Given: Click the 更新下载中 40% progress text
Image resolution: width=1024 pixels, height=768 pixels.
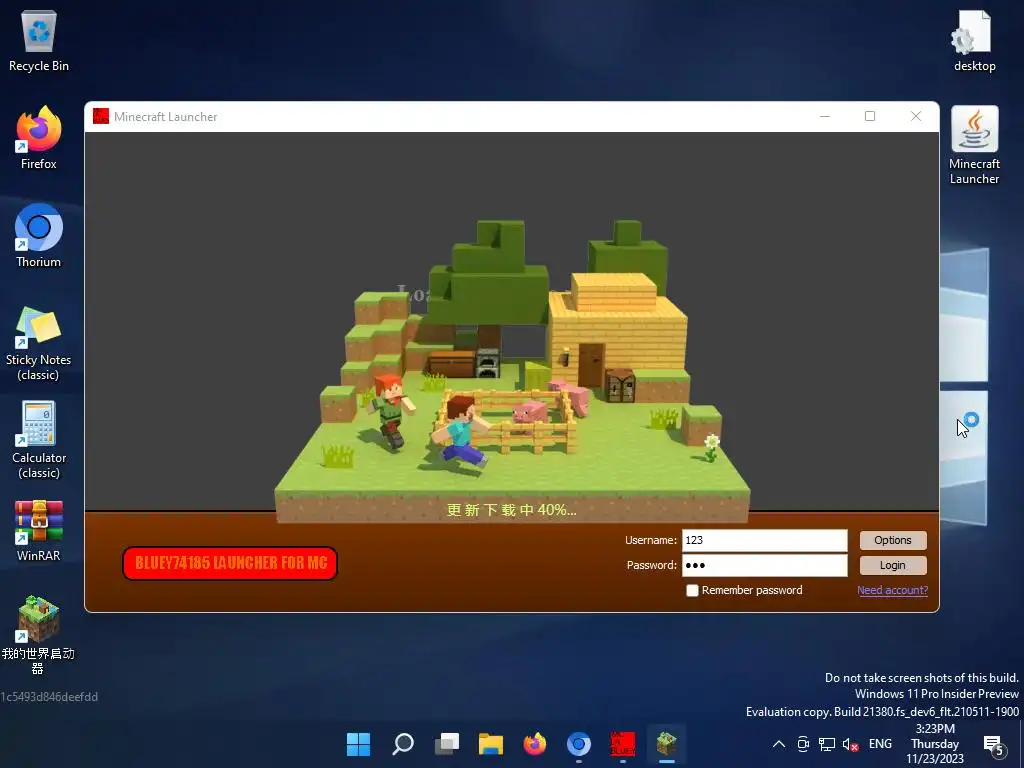Looking at the screenshot, I should (511, 510).
